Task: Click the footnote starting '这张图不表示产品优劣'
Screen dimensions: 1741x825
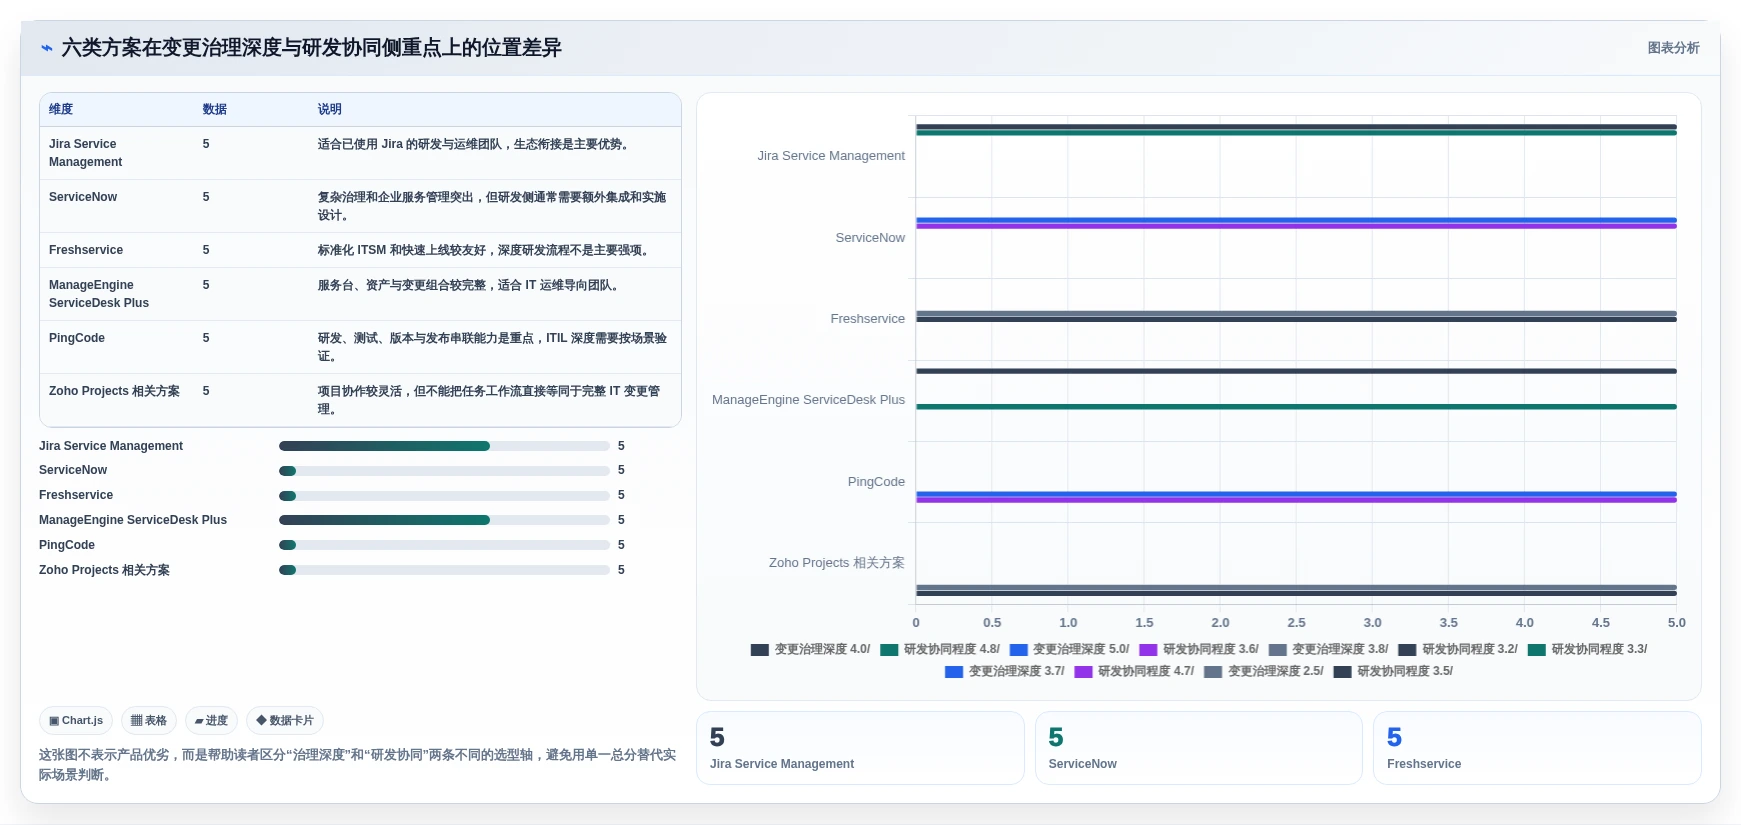Action: coord(357,765)
